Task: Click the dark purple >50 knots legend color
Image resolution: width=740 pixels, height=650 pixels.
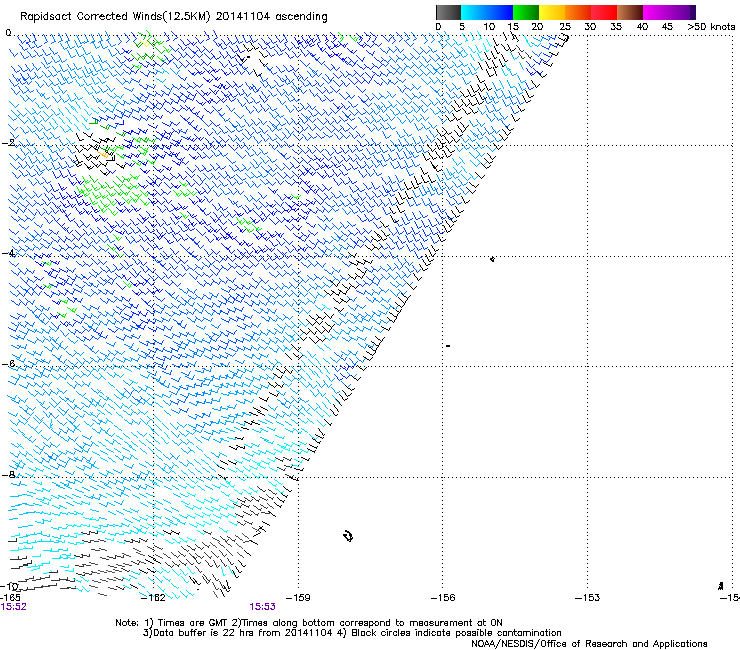Action: 693,12
